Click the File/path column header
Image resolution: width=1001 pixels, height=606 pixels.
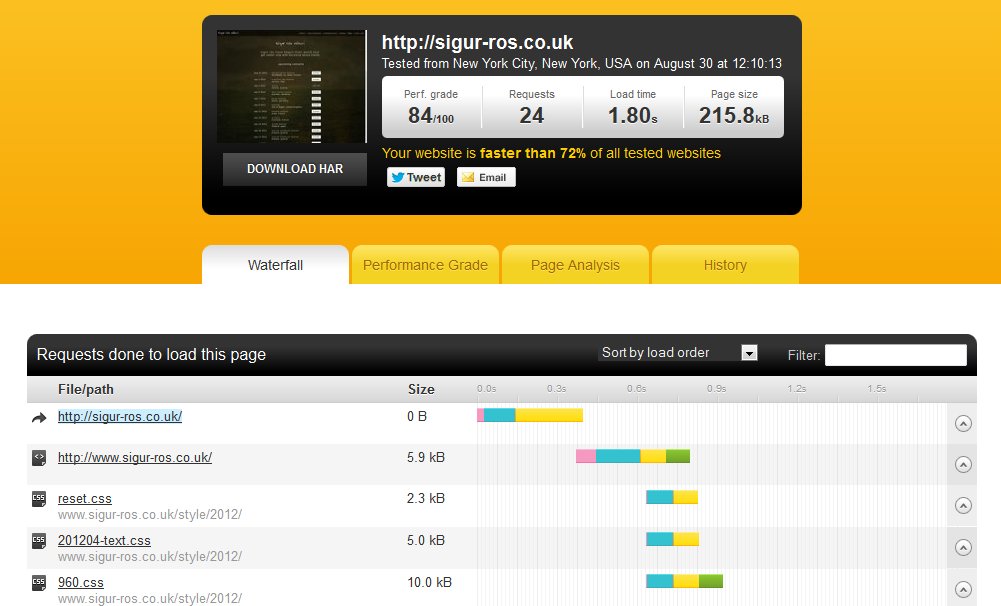click(86, 390)
